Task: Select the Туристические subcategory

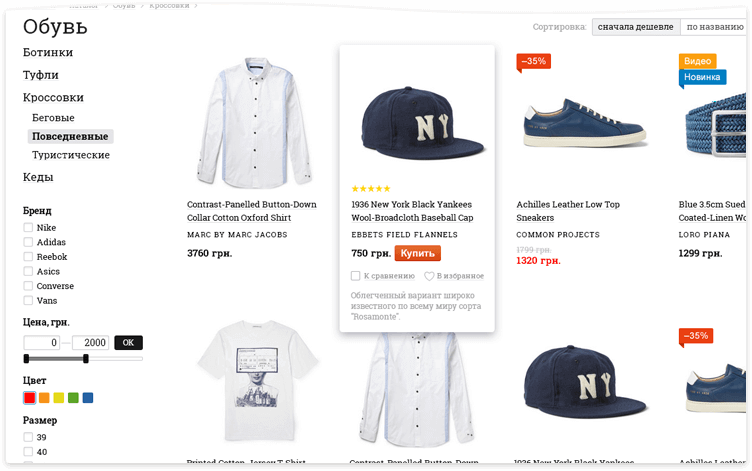Action: (71, 155)
